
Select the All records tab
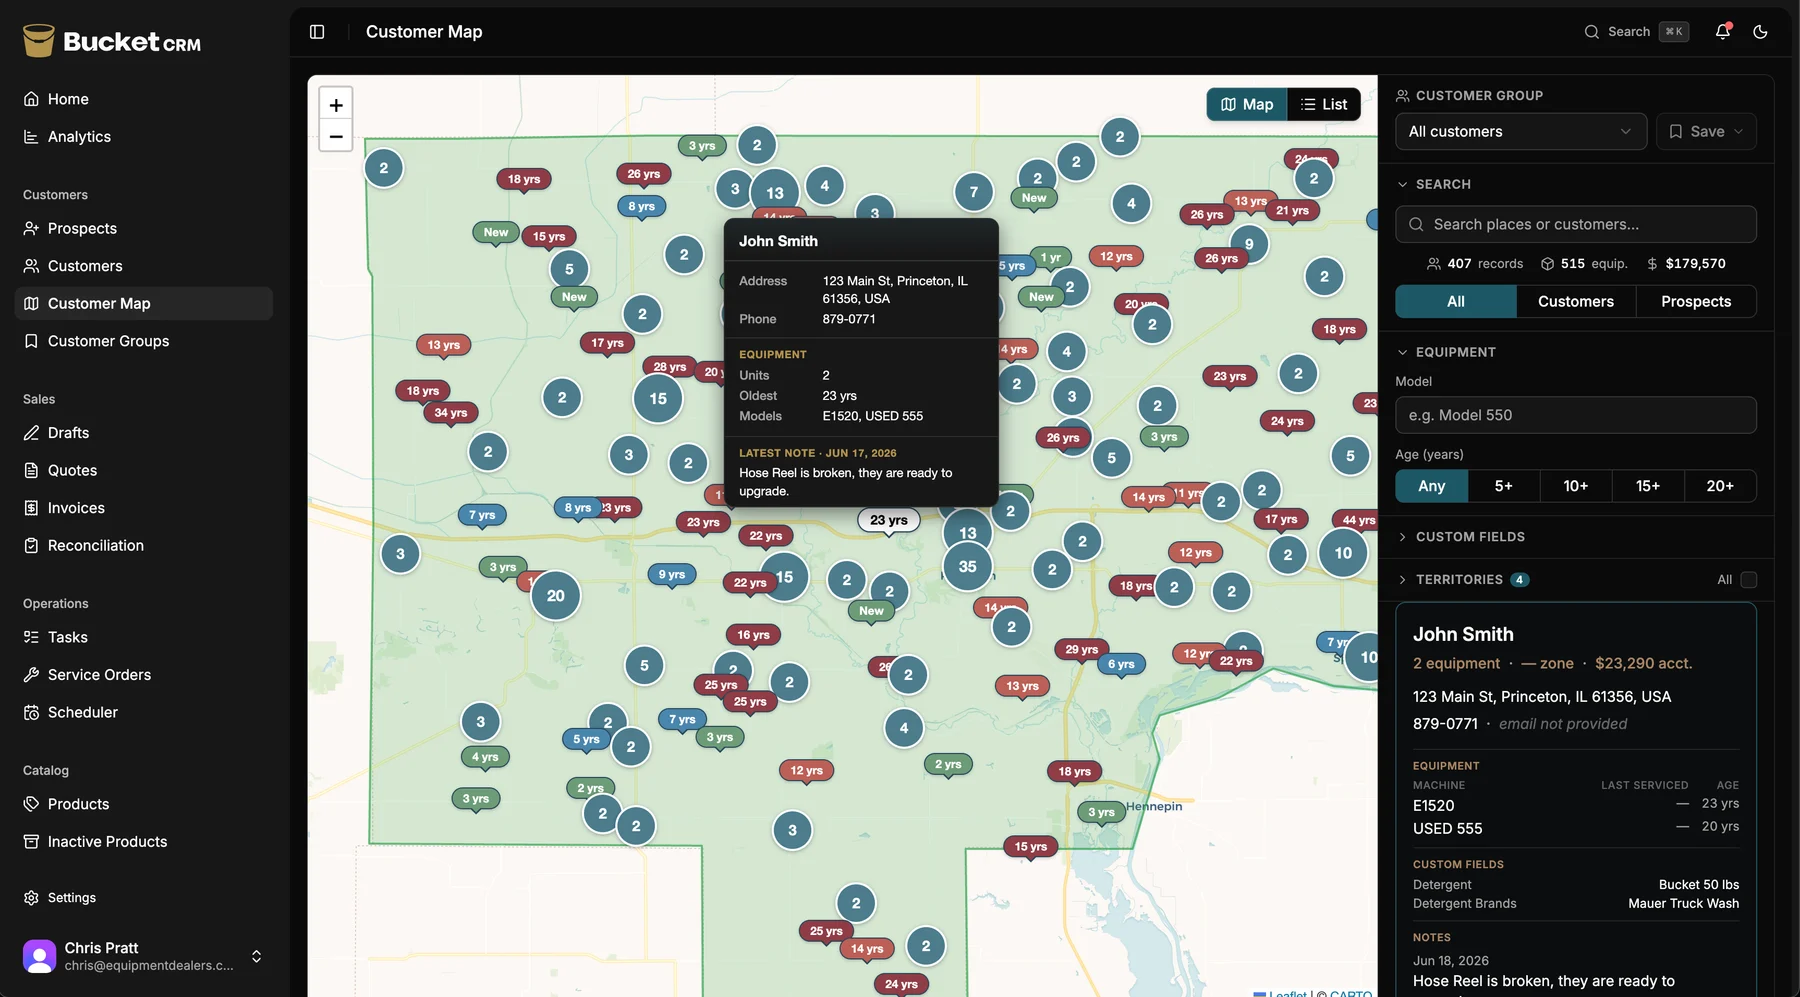click(x=1456, y=302)
